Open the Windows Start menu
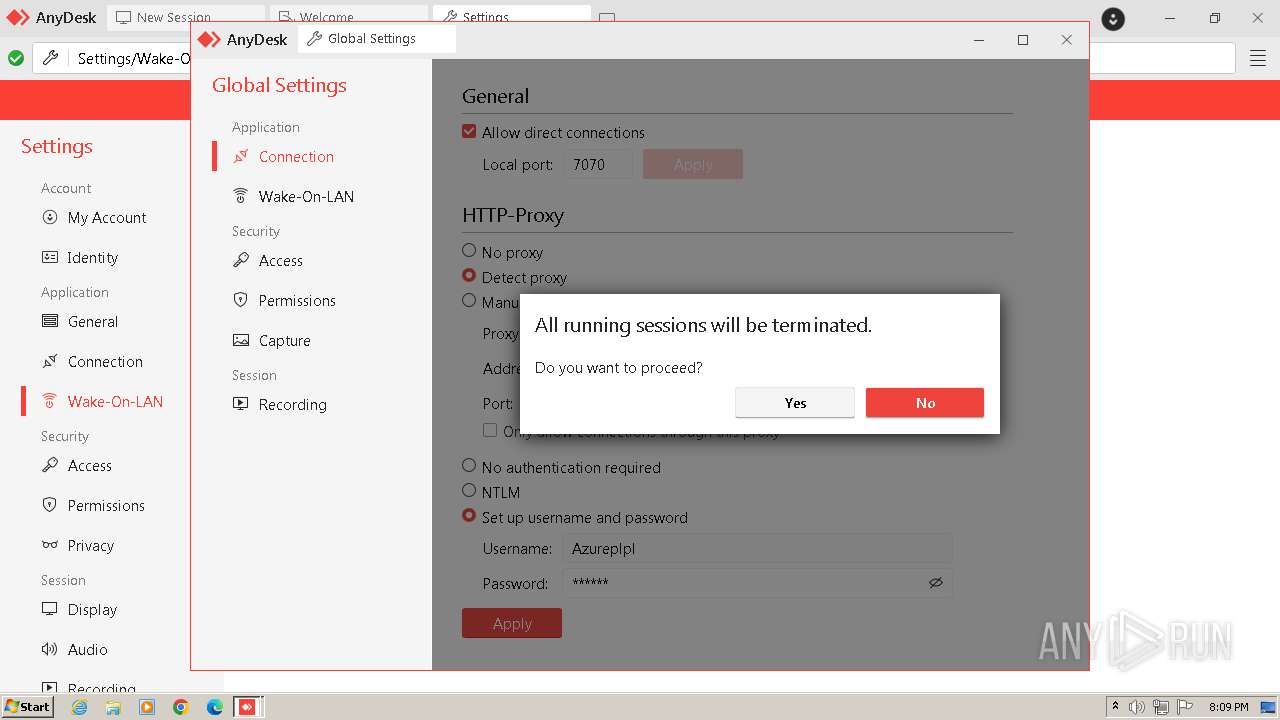The width and height of the screenshot is (1280, 720). pos(28,706)
